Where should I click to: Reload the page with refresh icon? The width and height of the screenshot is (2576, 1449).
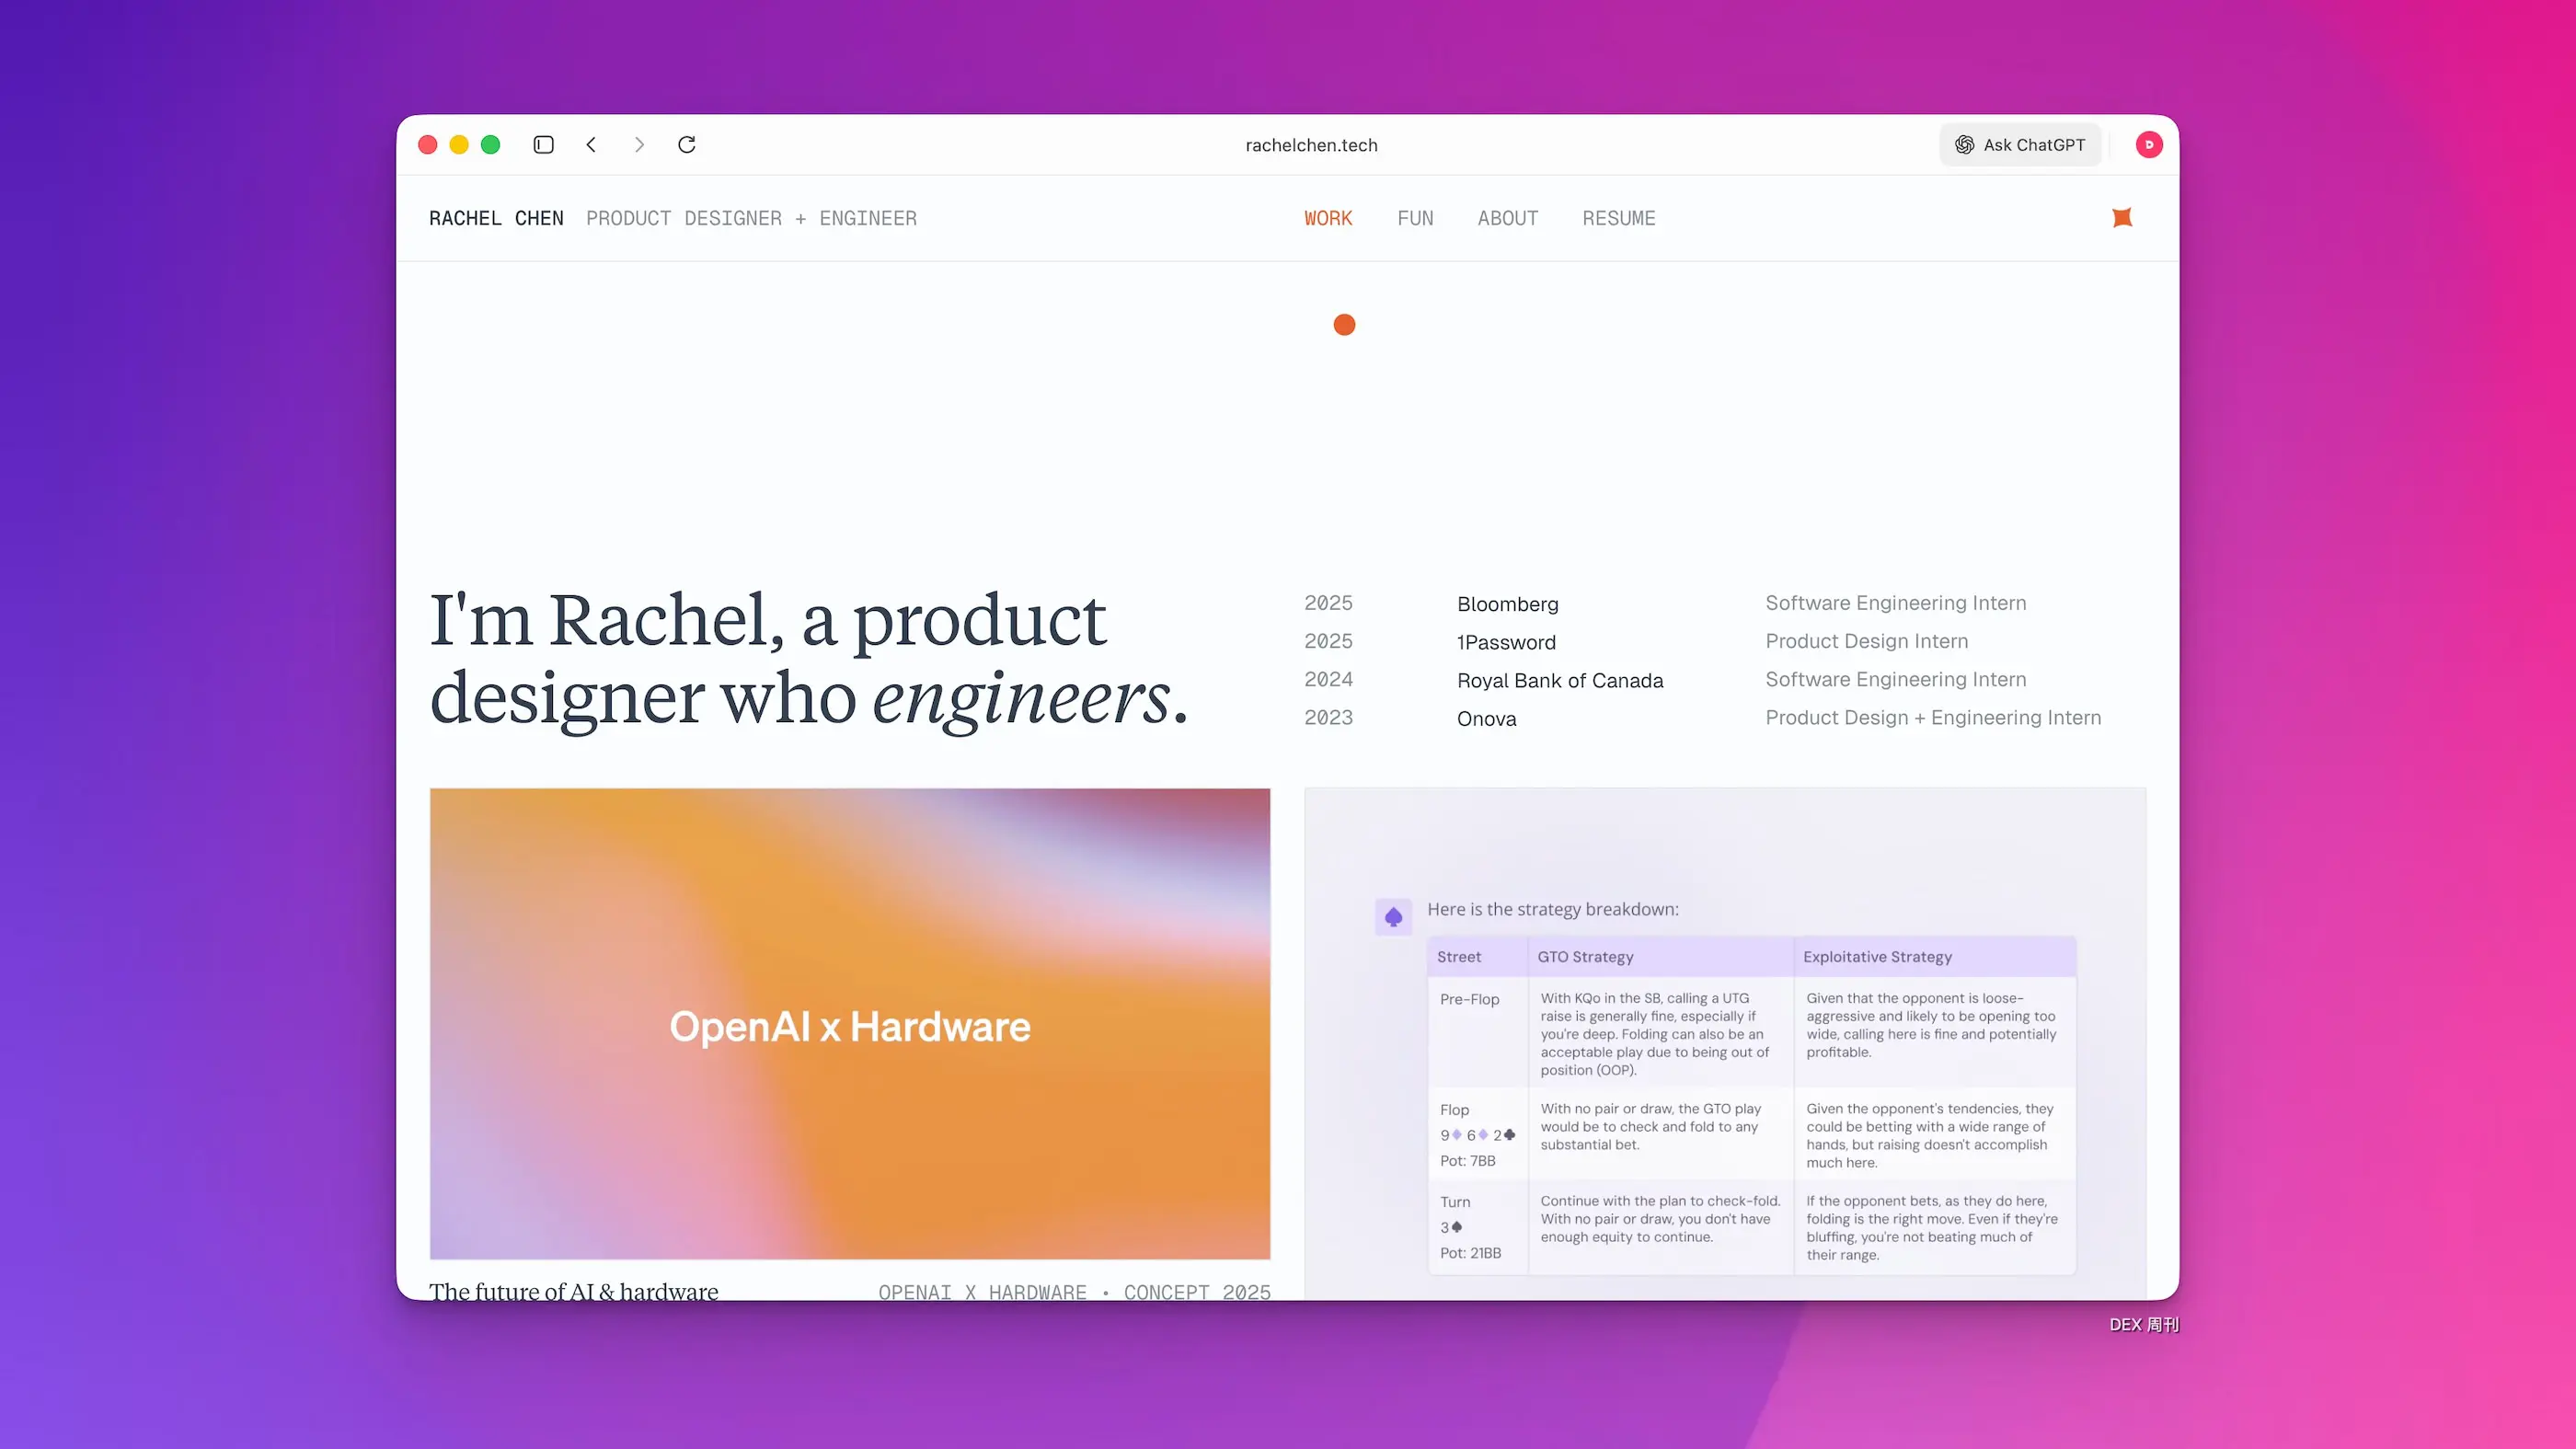click(x=687, y=145)
